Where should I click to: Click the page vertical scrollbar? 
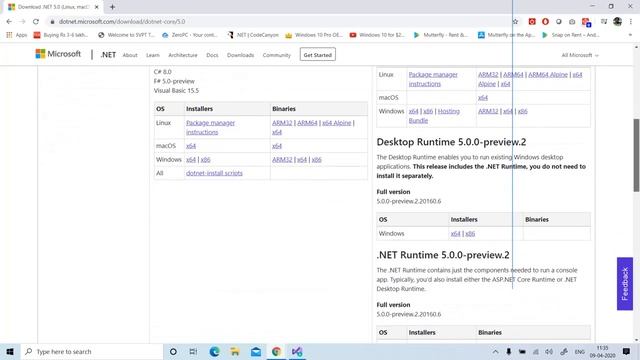tap(636, 155)
